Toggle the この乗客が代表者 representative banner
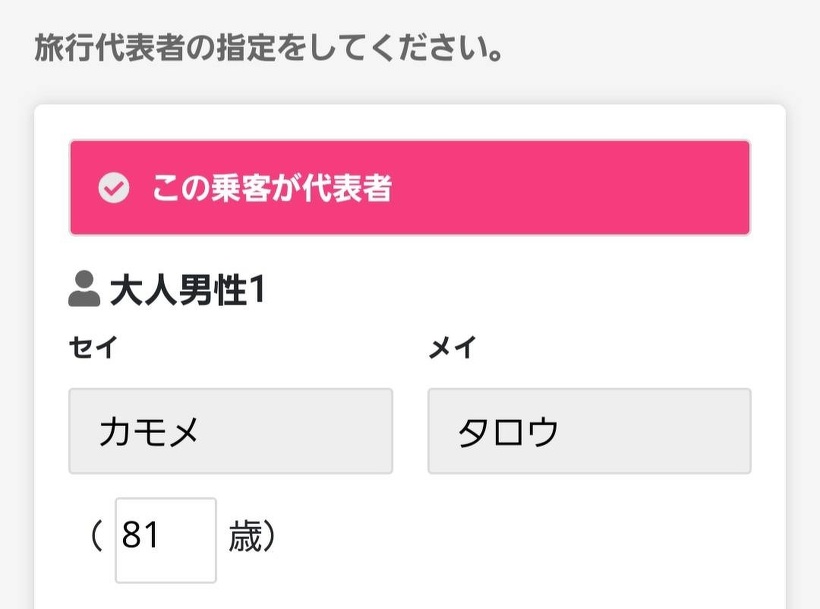Image resolution: width=820 pixels, height=609 pixels. click(409, 188)
